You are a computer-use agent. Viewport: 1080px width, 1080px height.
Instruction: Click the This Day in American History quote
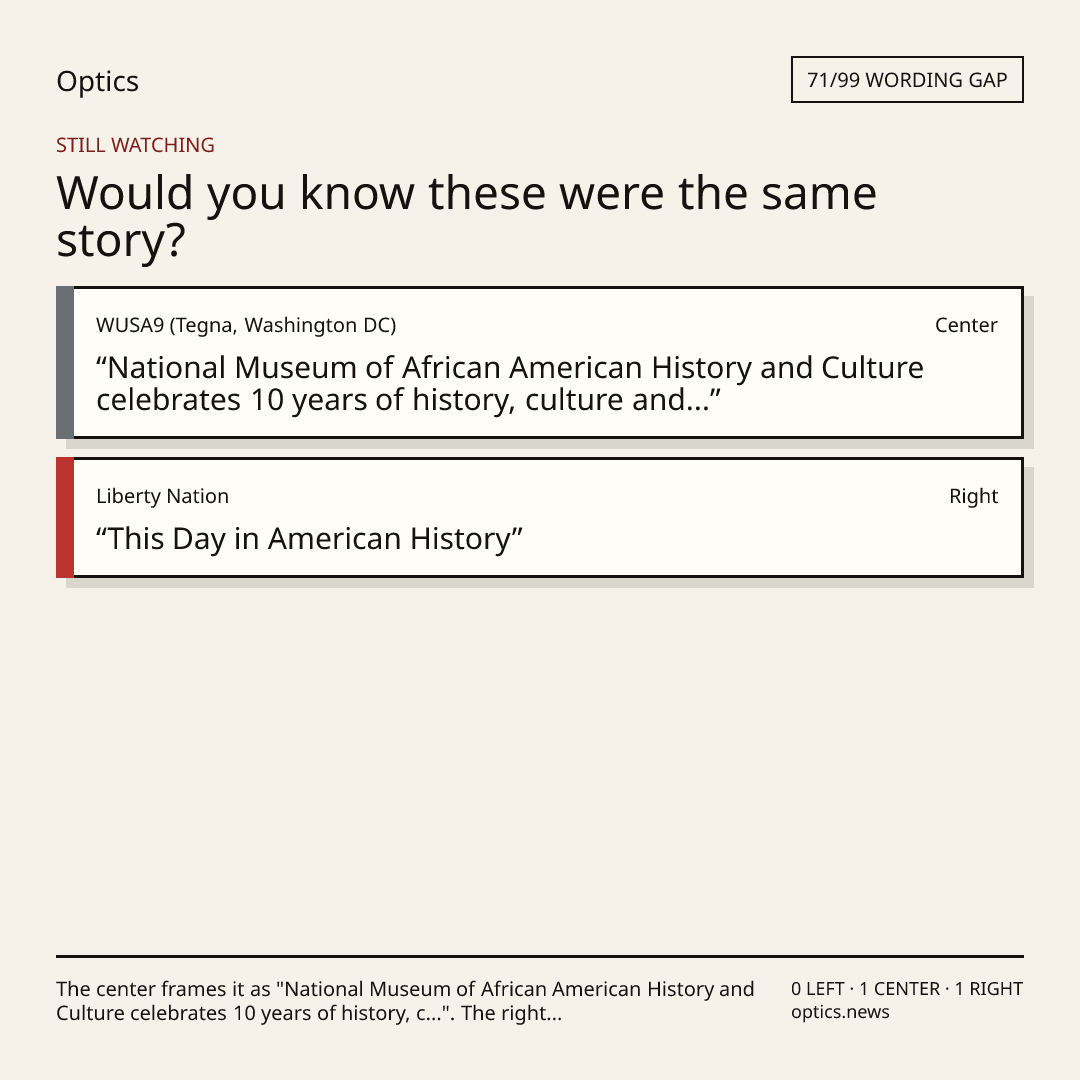[309, 539]
